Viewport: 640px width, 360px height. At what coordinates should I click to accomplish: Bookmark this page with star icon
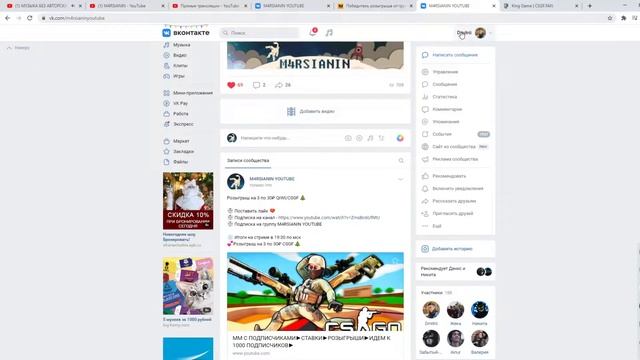click(x=610, y=18)
